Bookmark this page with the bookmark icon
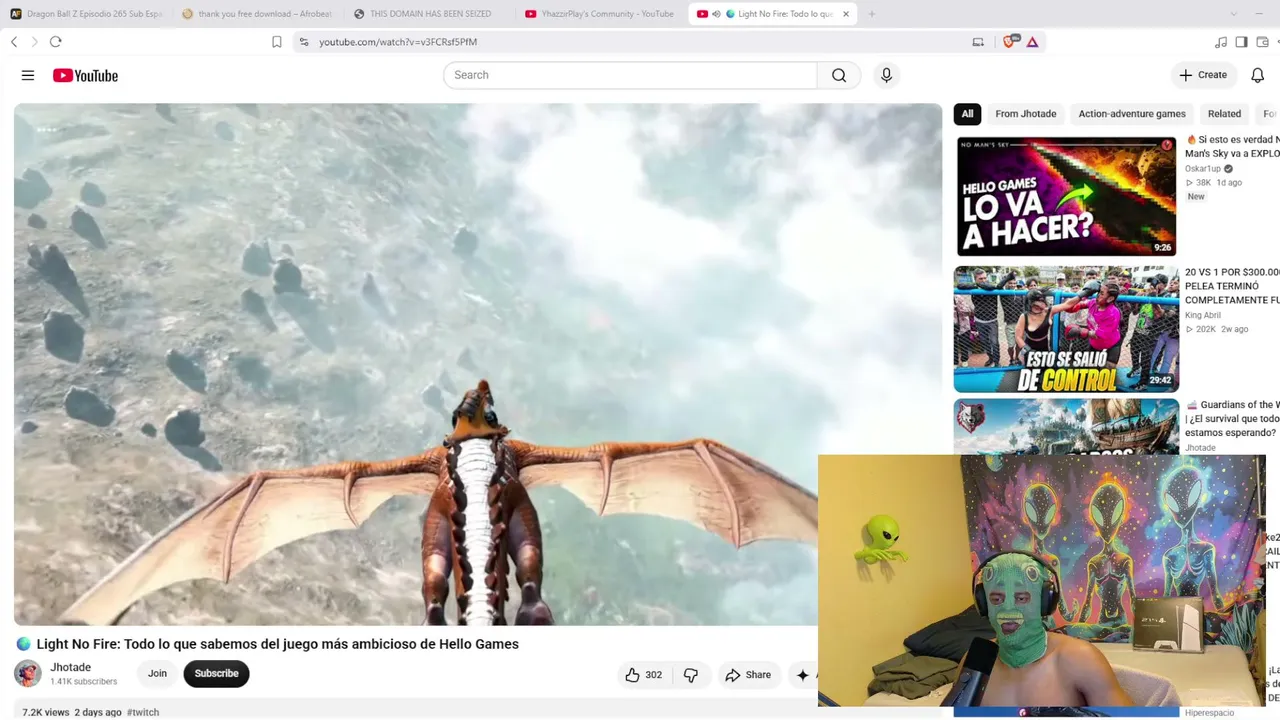The image size is (1280, 720). [277, 42]
